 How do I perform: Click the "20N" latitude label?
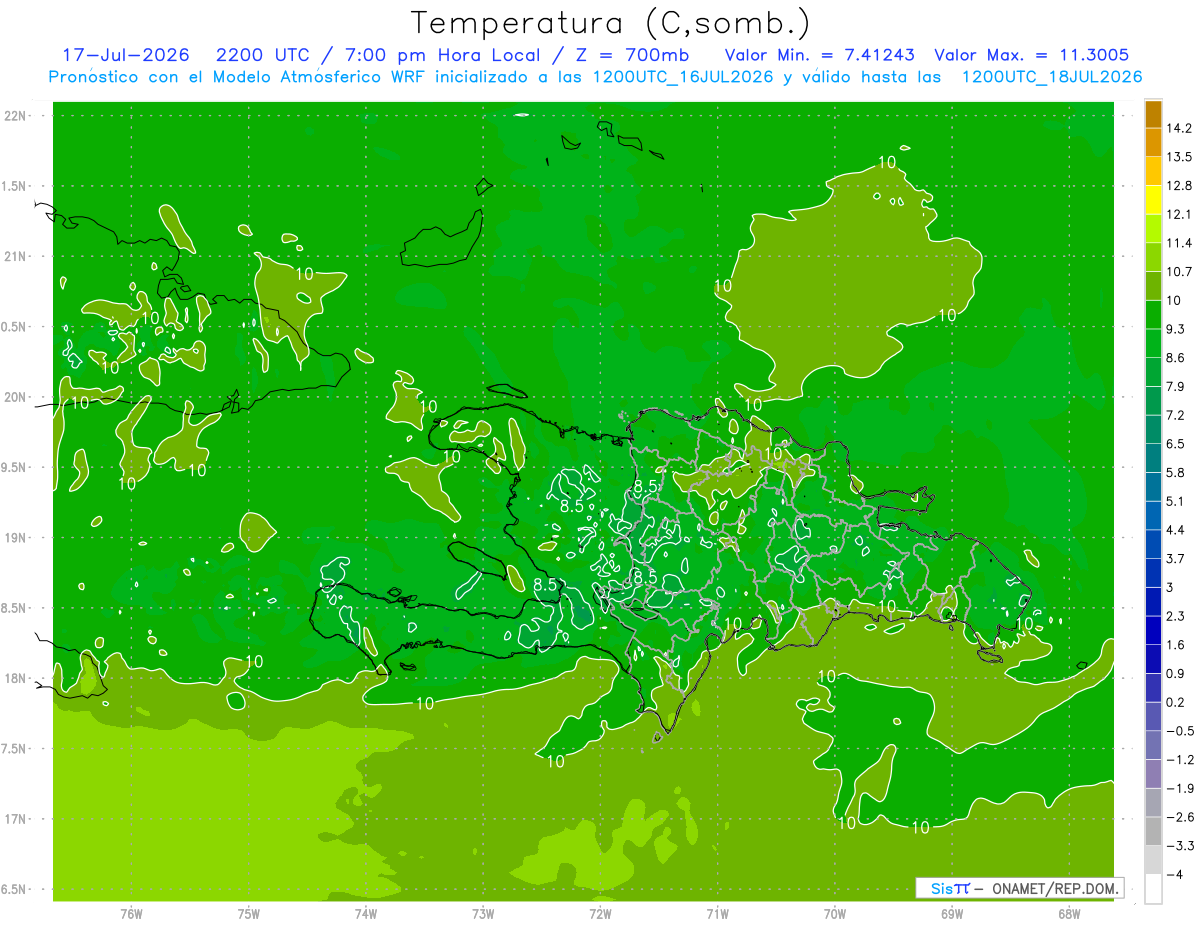tap(15, 397)
